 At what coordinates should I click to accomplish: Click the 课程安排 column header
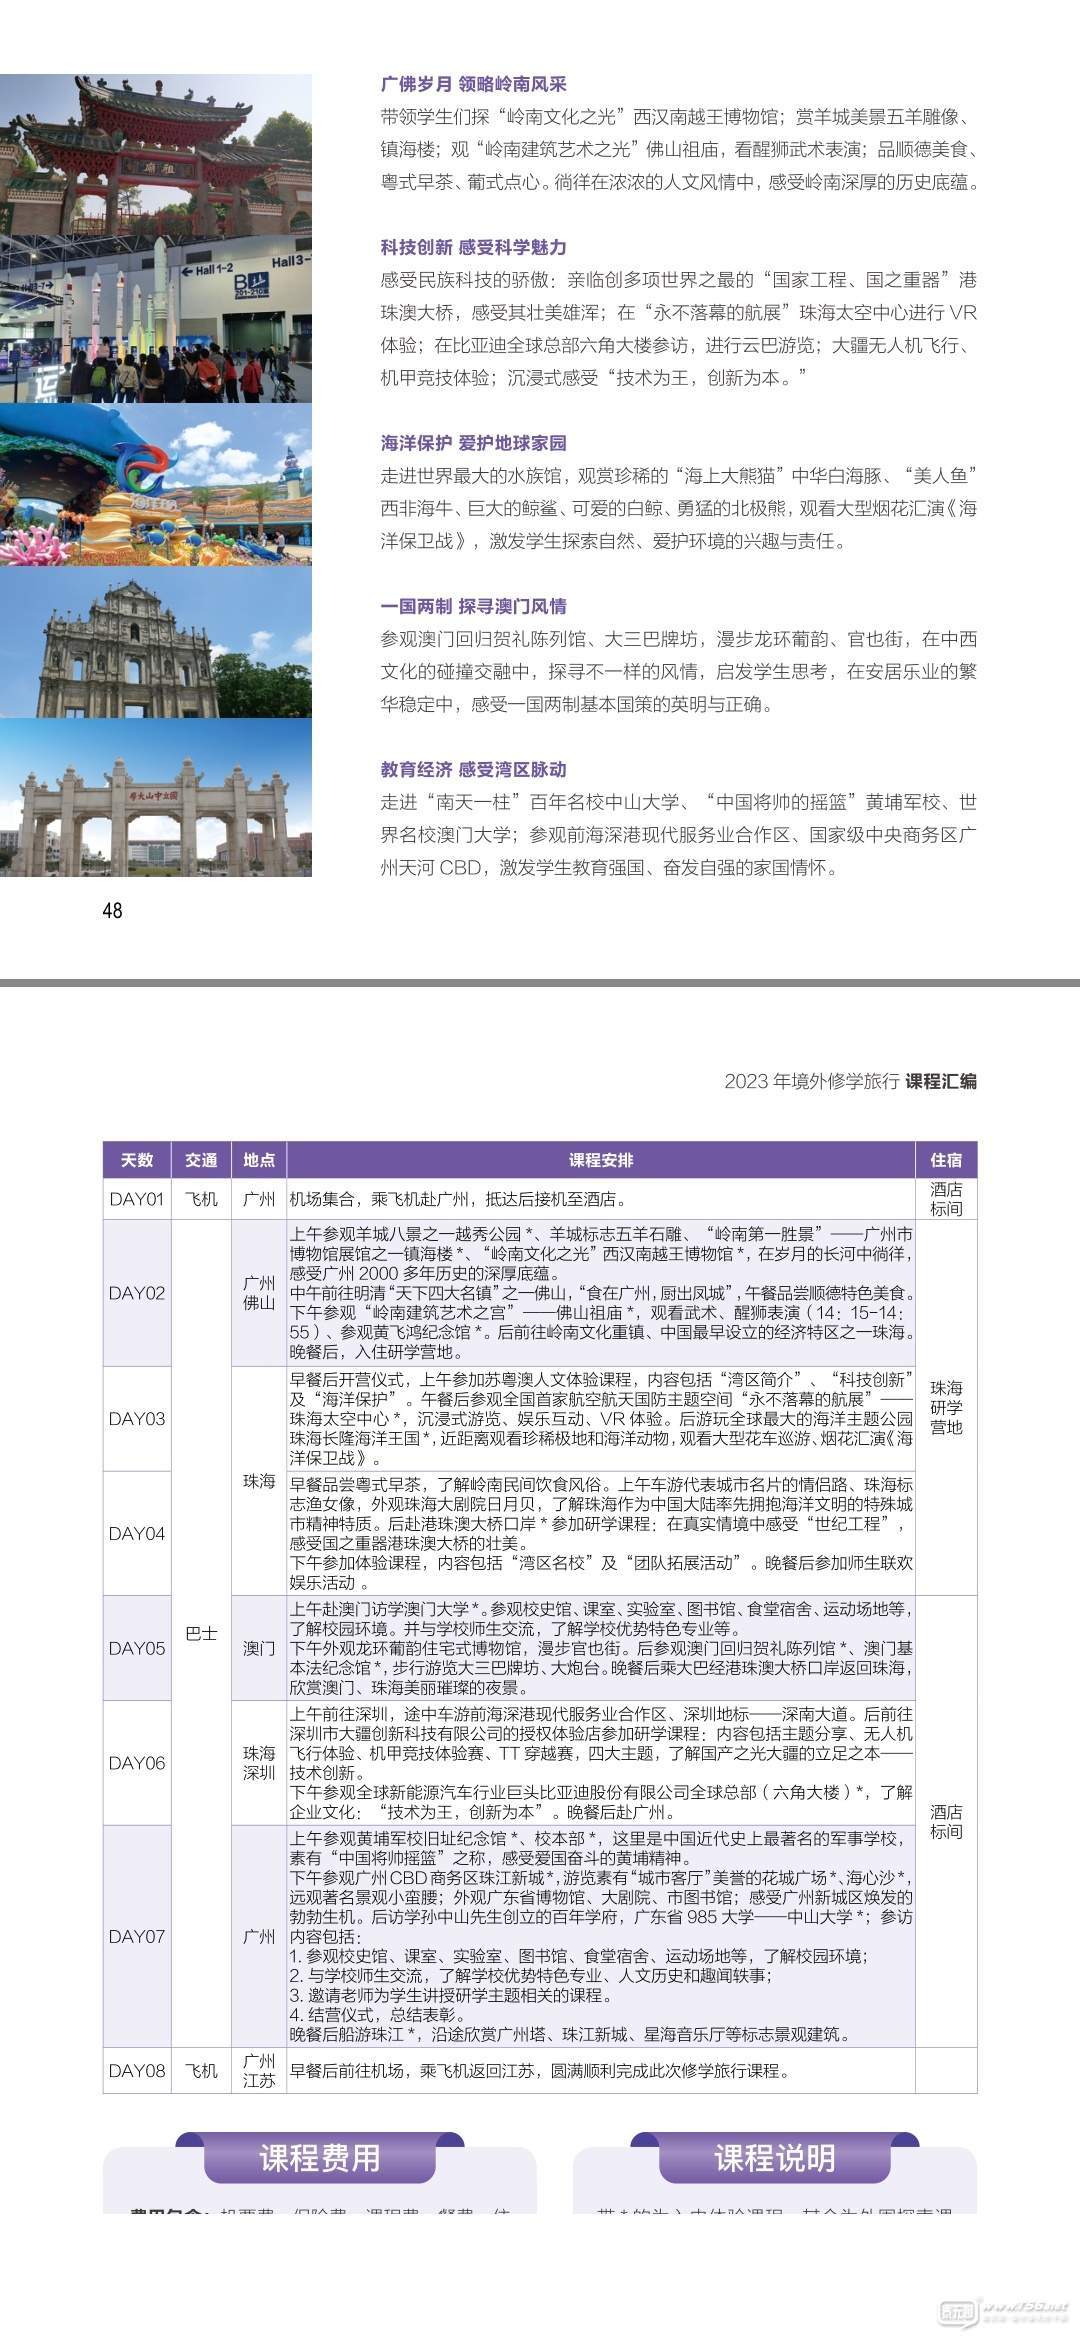[601, 1160]
